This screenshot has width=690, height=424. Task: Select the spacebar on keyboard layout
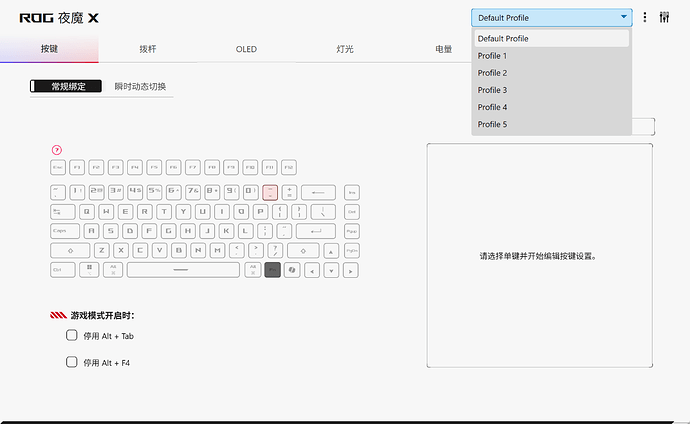(183, 270)
